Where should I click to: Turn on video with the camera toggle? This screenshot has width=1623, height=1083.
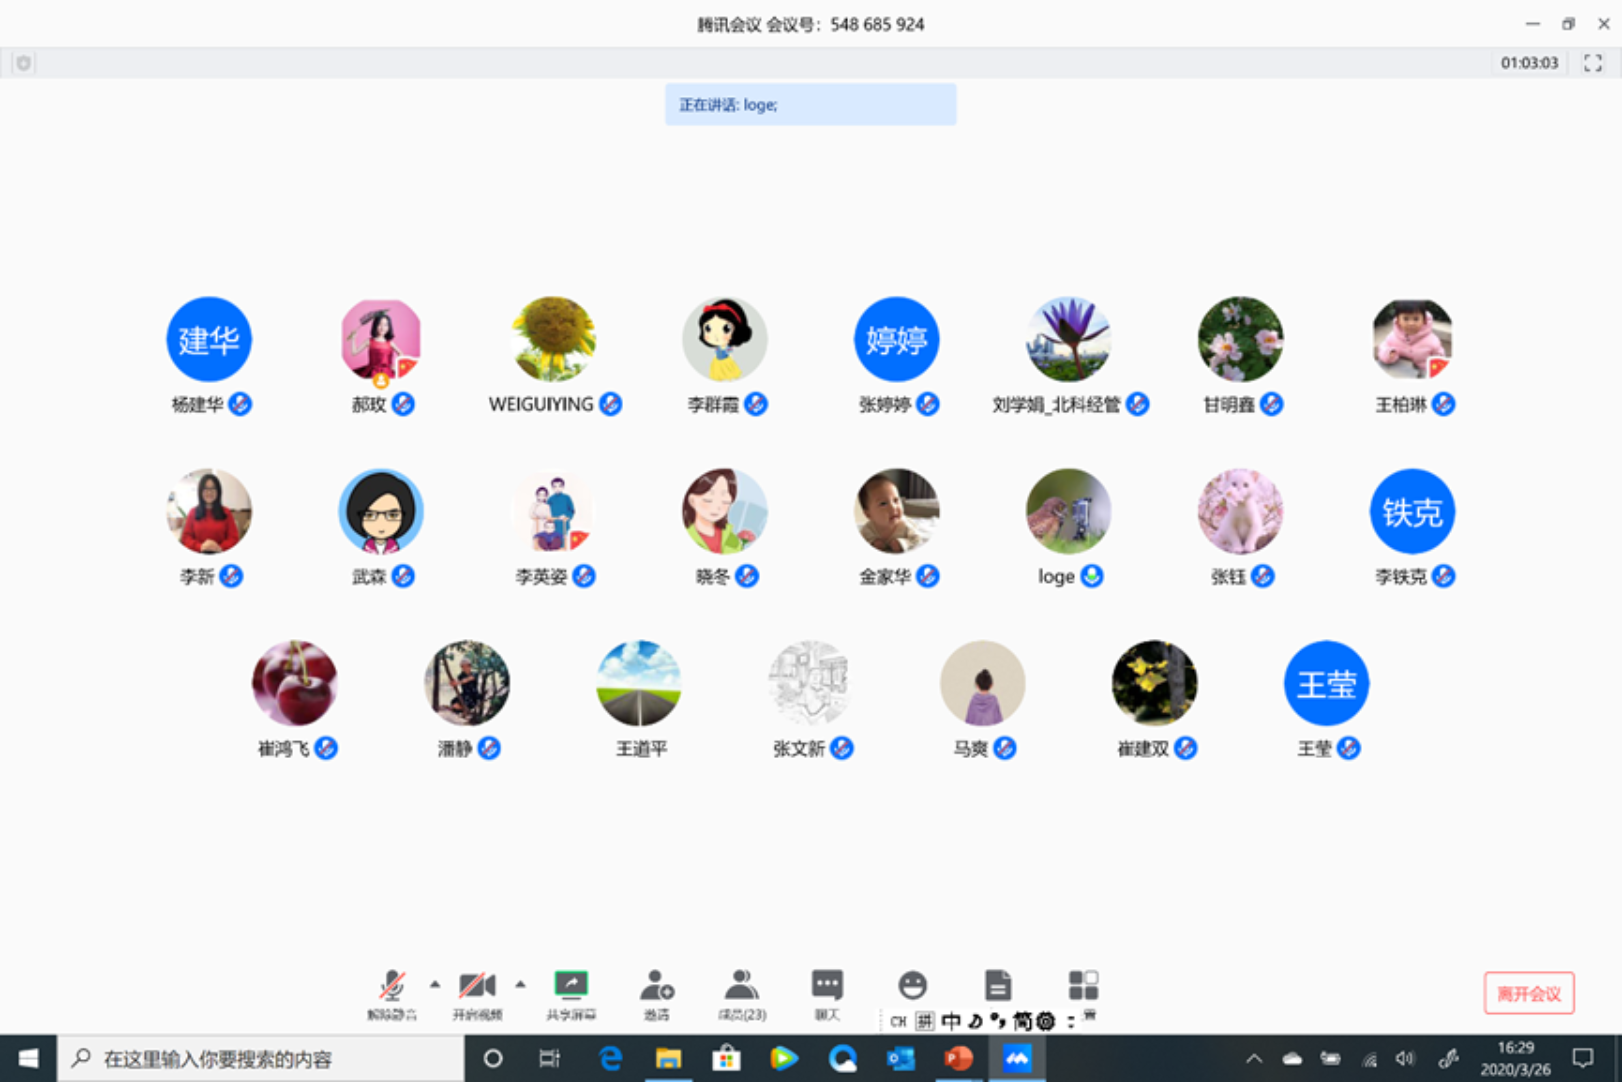coord(477,988)
